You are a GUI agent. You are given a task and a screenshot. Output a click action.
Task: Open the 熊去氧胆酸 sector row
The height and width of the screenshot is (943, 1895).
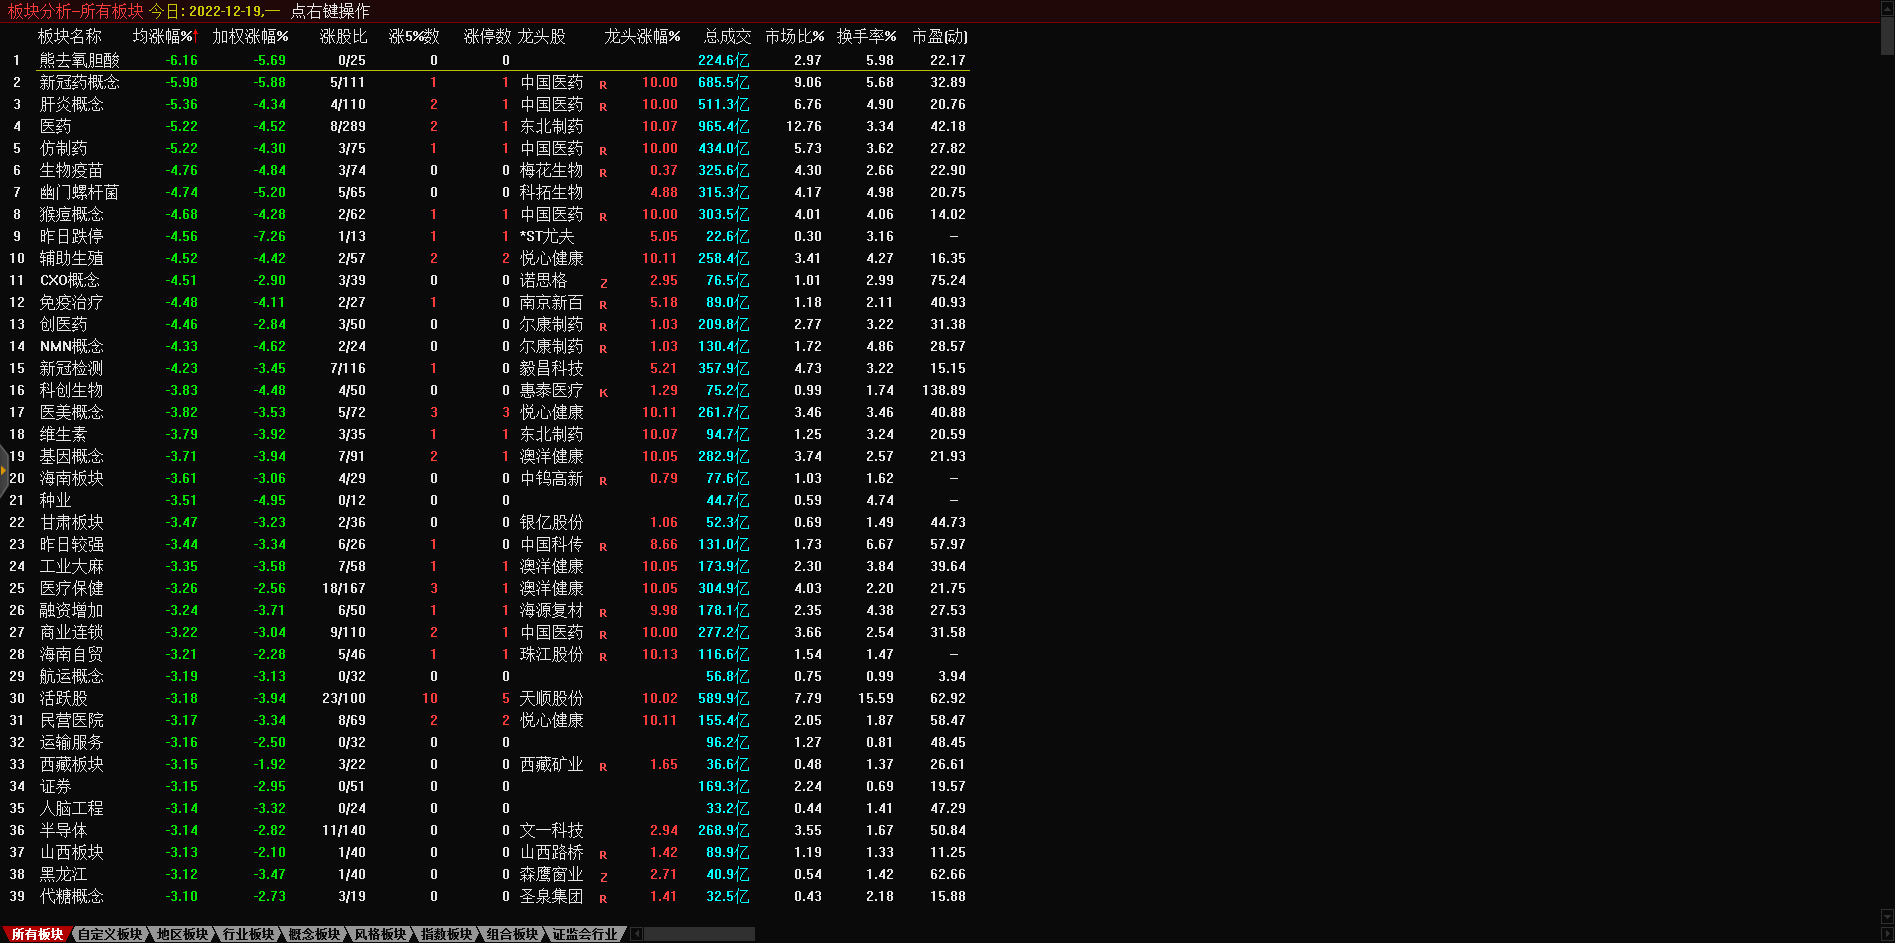(79, 60)
